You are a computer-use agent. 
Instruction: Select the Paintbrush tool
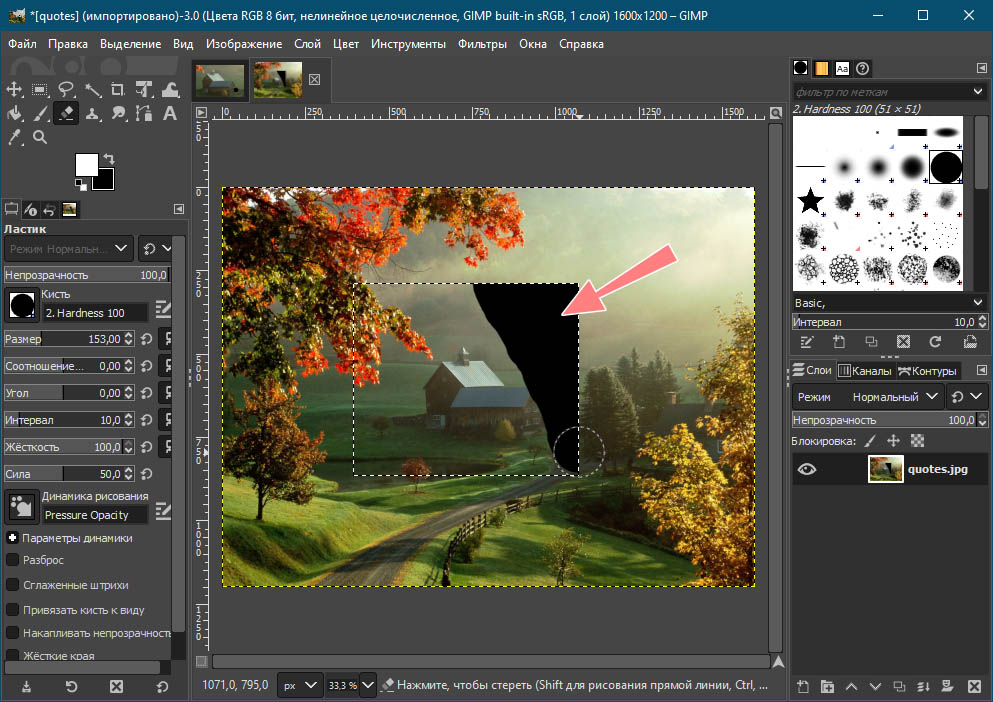tap(40, 113)
